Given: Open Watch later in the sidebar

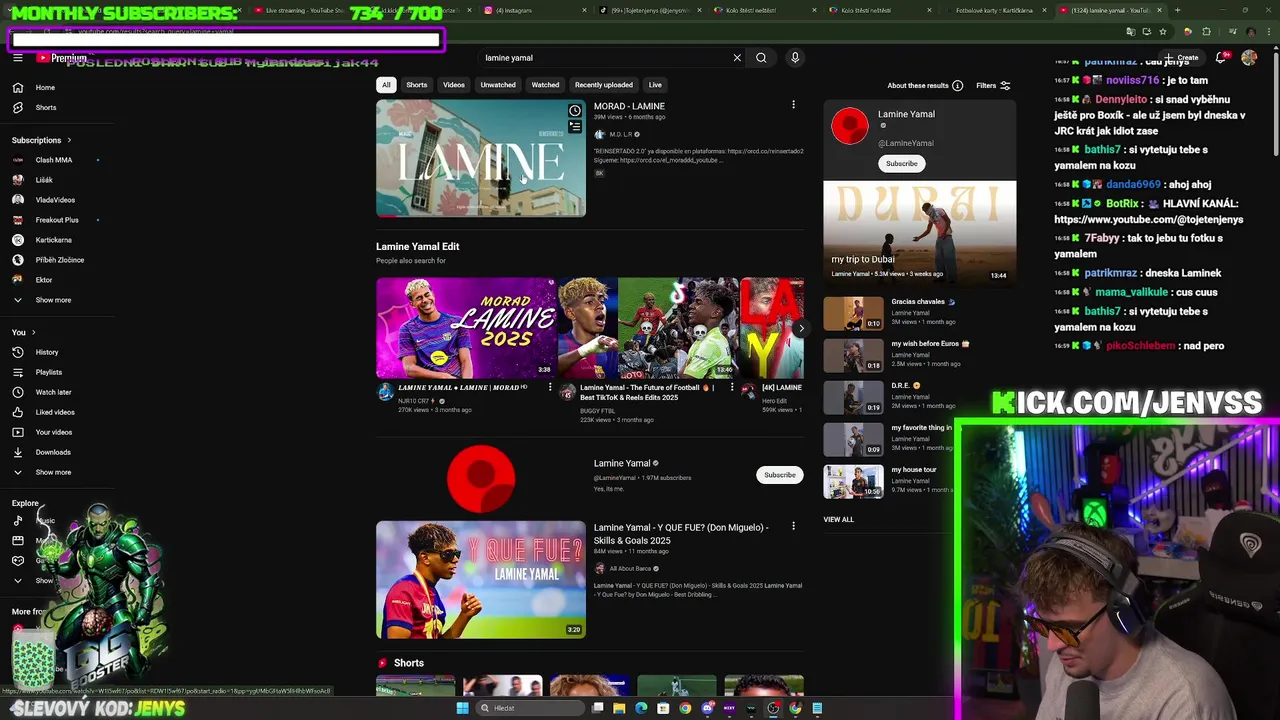Looking at the screenshot, I should click(x=53, y=392).
